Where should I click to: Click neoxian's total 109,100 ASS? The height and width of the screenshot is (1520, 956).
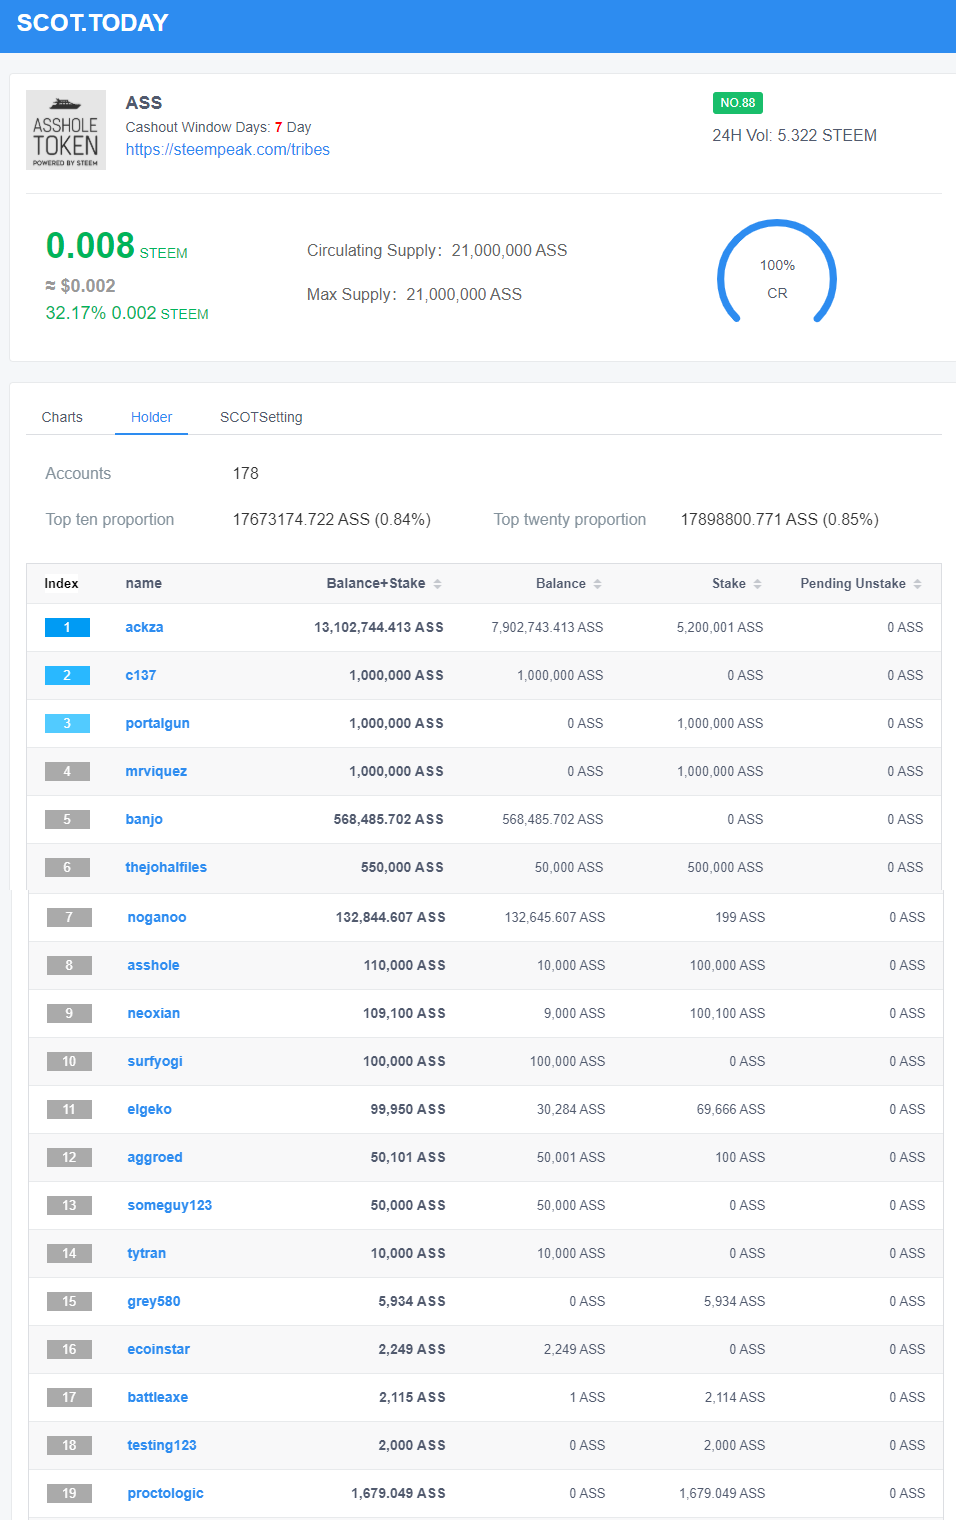click(404, 1013)
